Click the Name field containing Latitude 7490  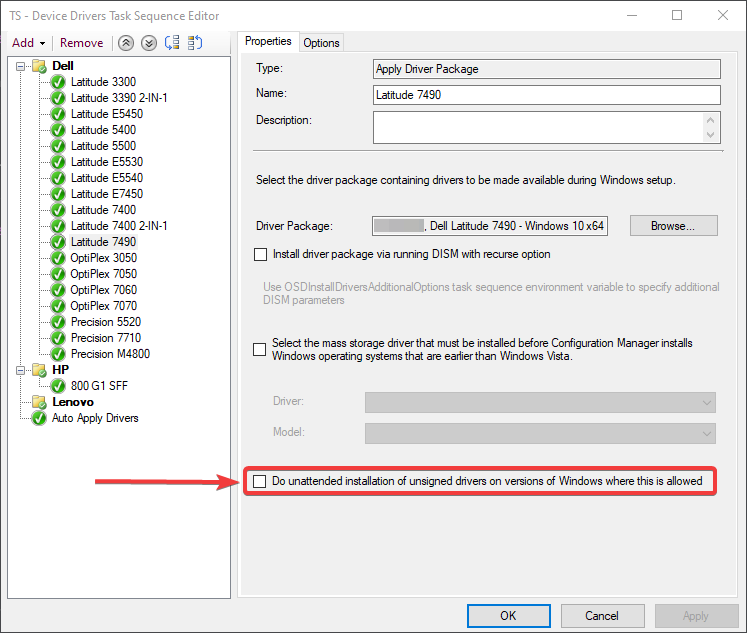coord(546,95)
